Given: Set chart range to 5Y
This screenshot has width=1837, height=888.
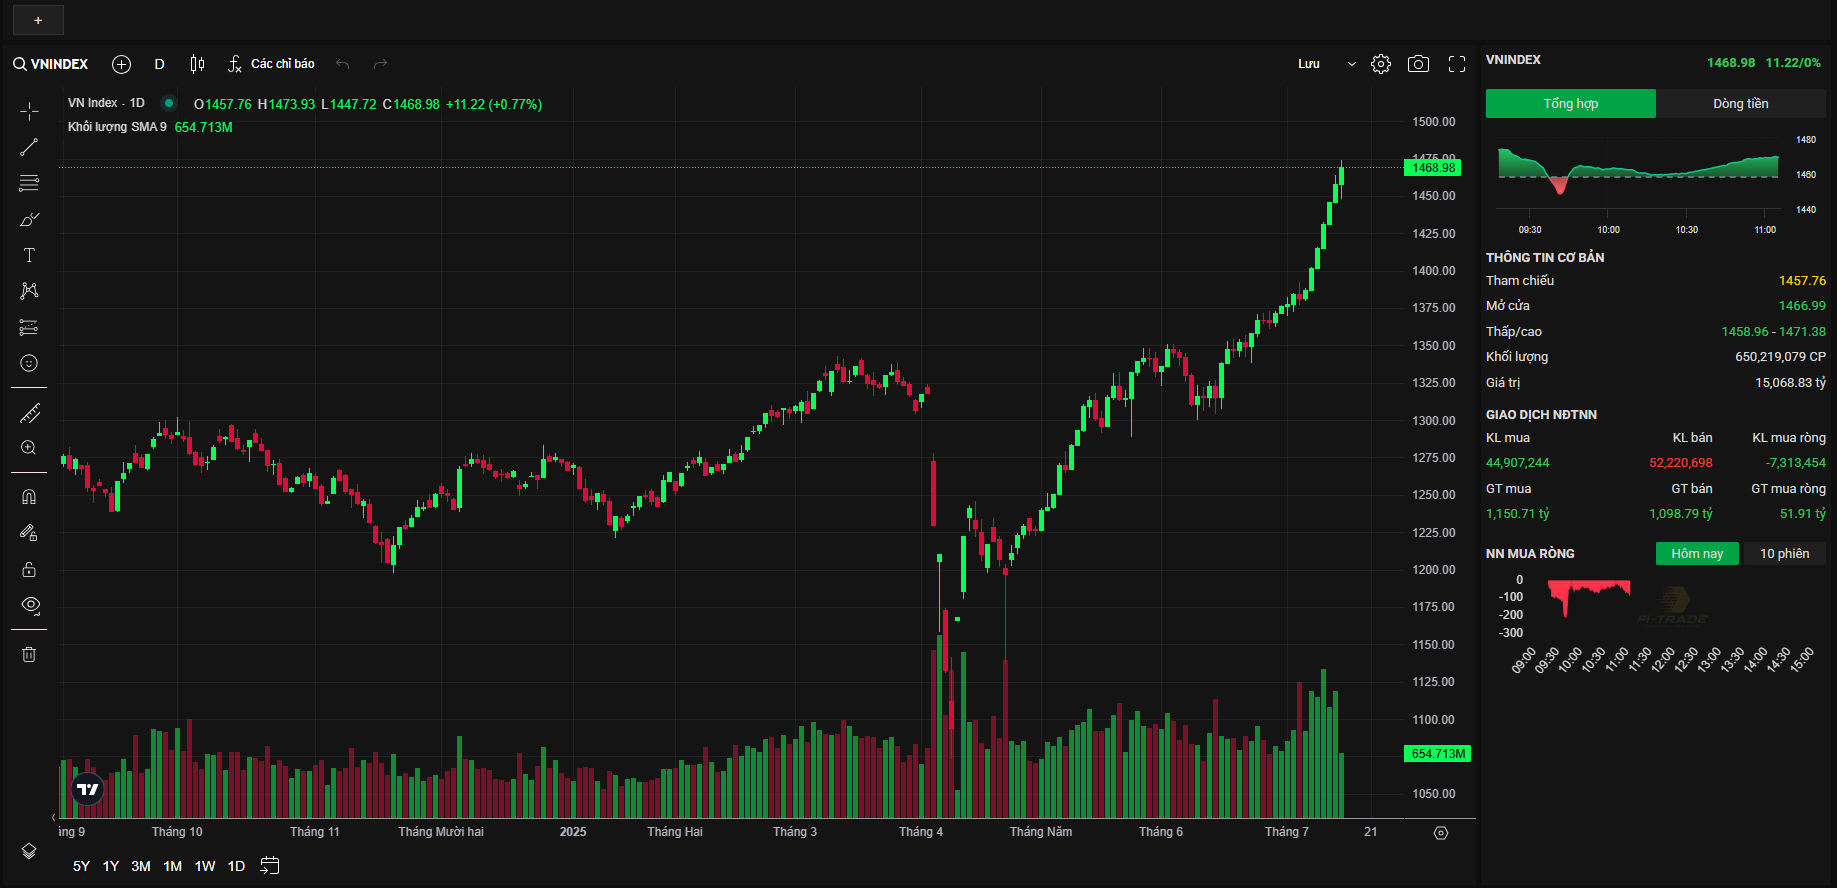Looking at the screenshot, I should point(81,866).
